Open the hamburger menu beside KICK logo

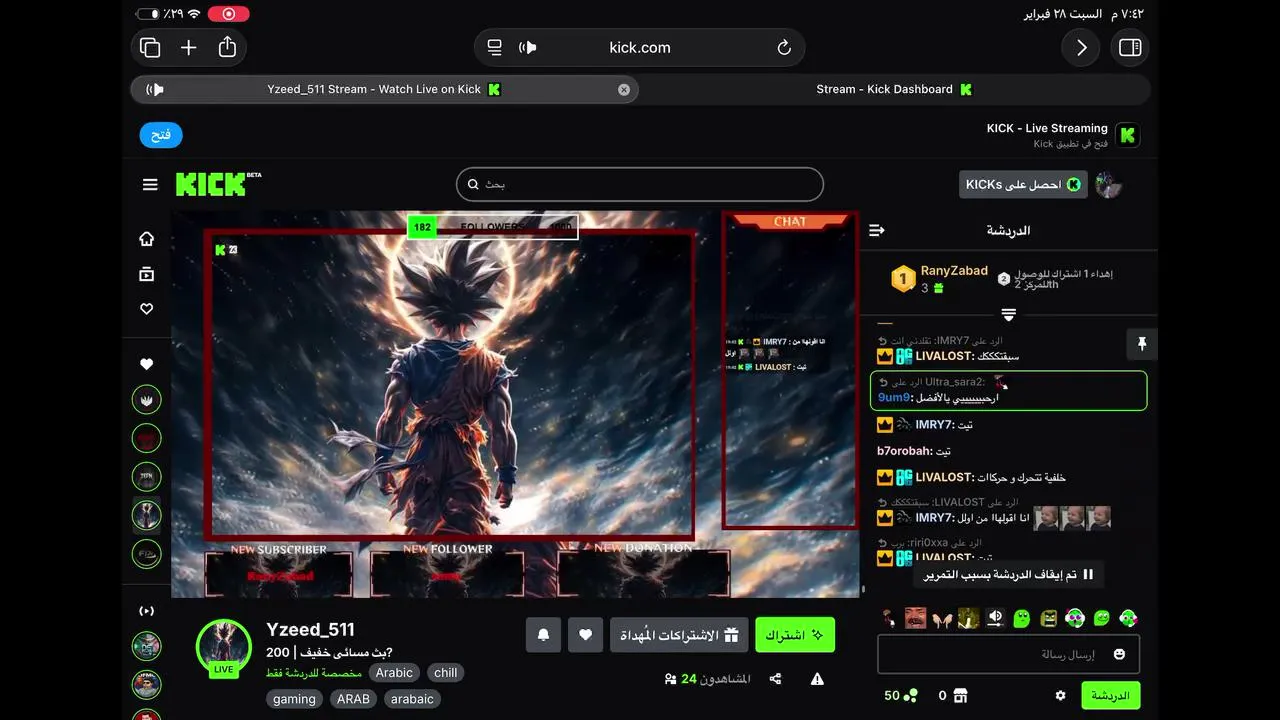click(150, 184)
